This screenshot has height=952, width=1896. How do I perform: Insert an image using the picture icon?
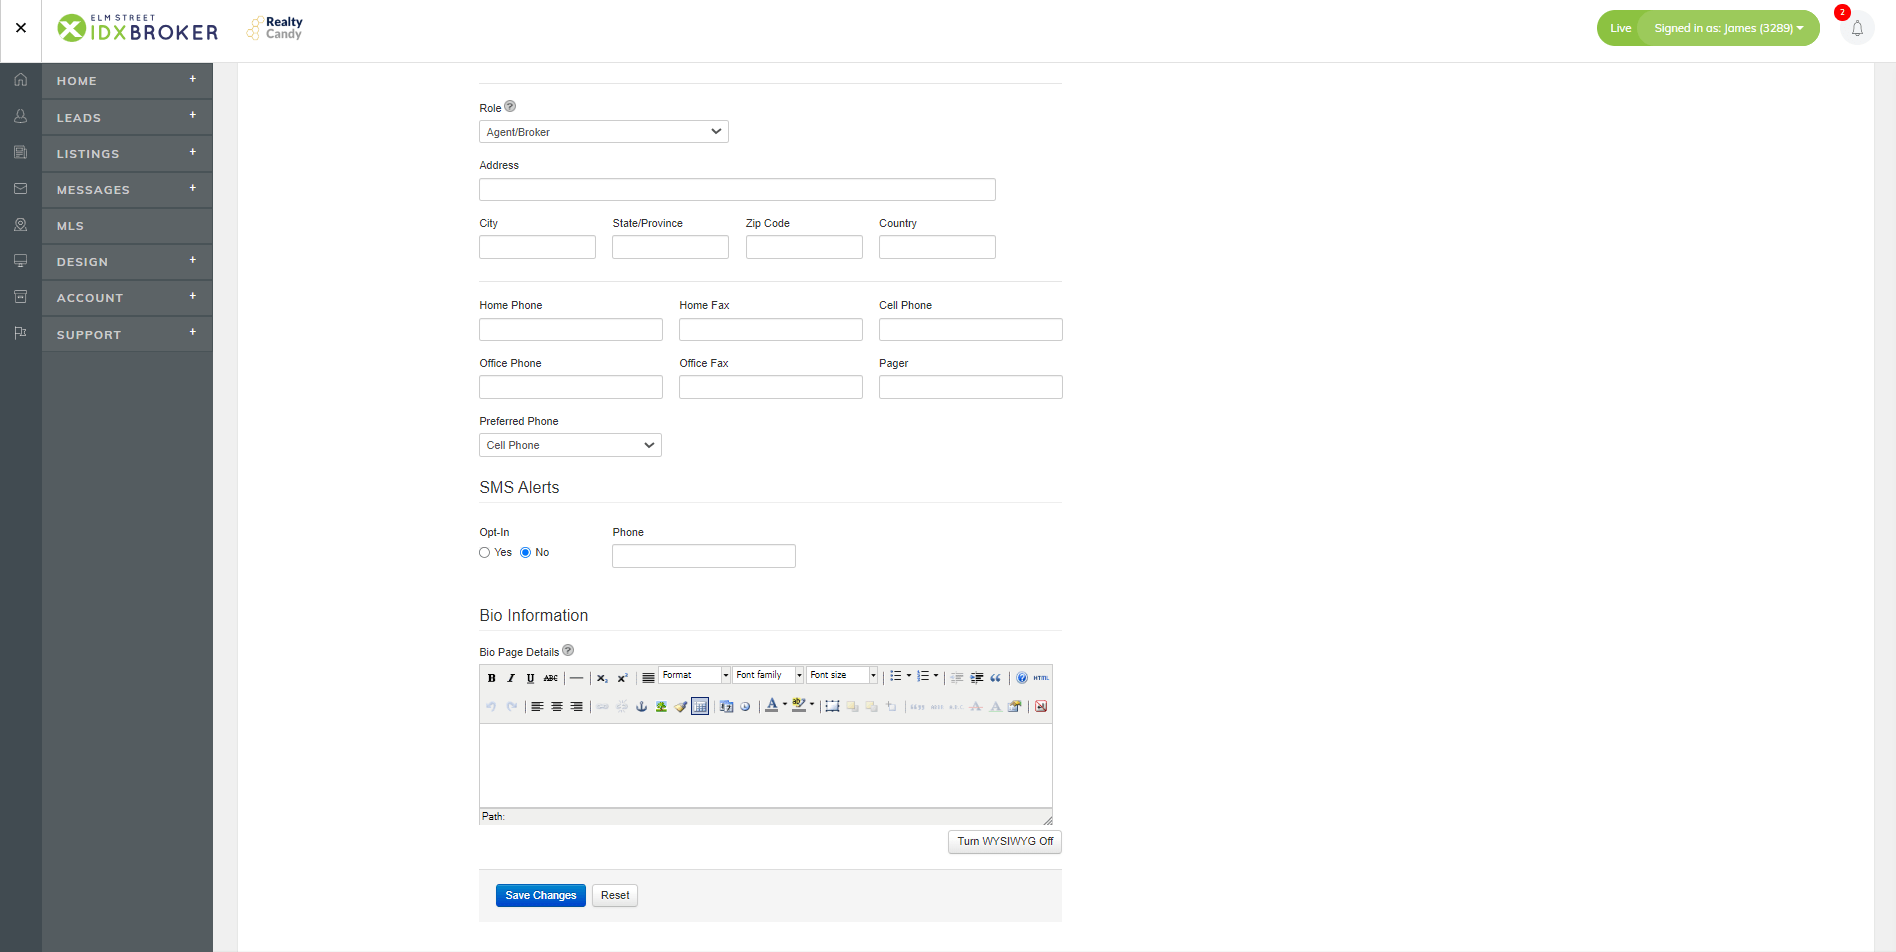tap(661, 707)
